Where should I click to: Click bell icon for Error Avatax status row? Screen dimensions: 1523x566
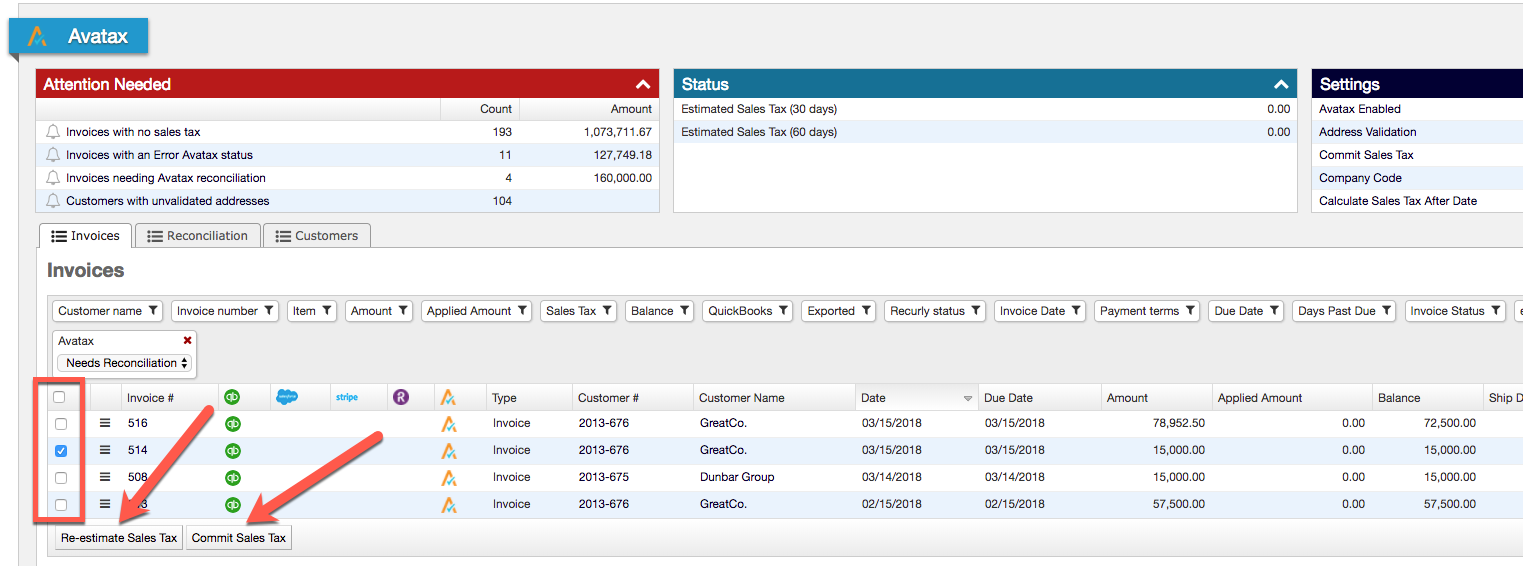pos(53,155)
